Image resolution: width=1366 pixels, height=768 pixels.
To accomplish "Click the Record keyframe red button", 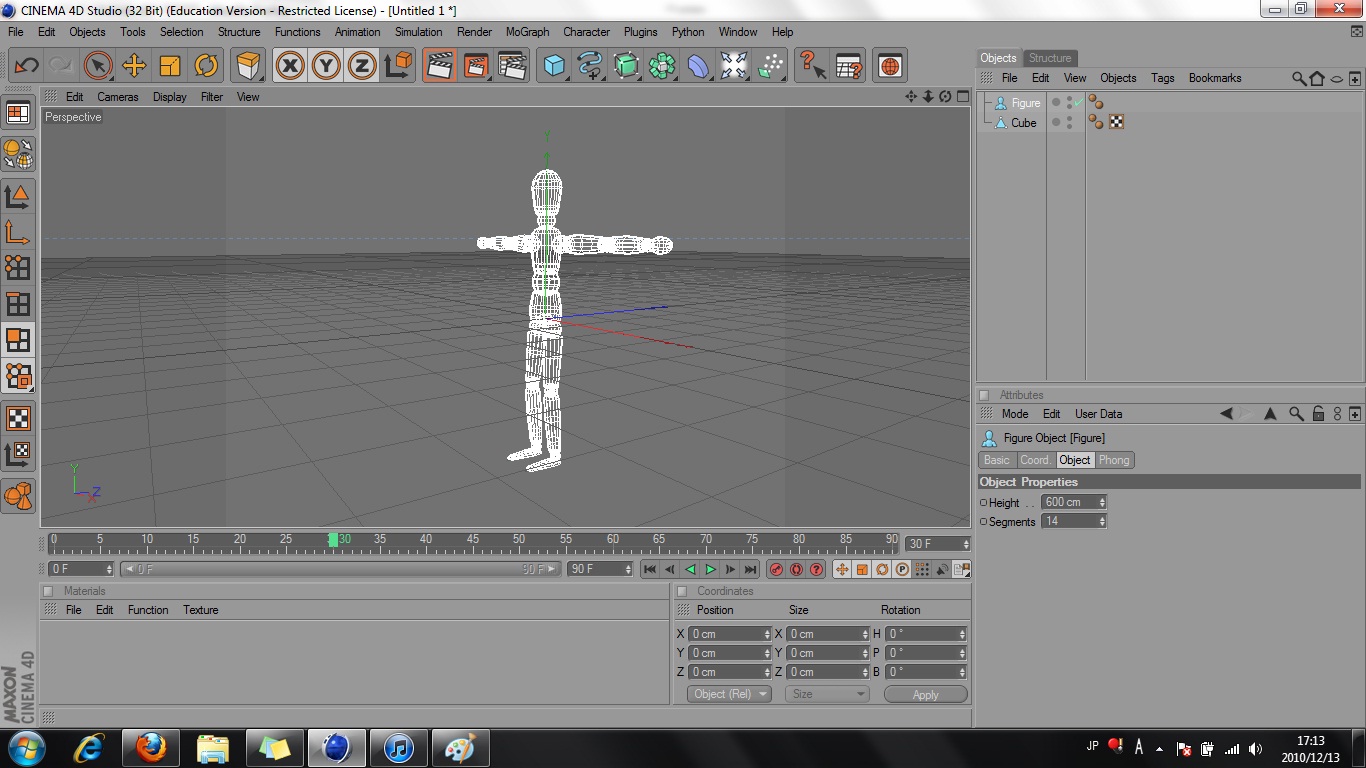I will point(776,569).
